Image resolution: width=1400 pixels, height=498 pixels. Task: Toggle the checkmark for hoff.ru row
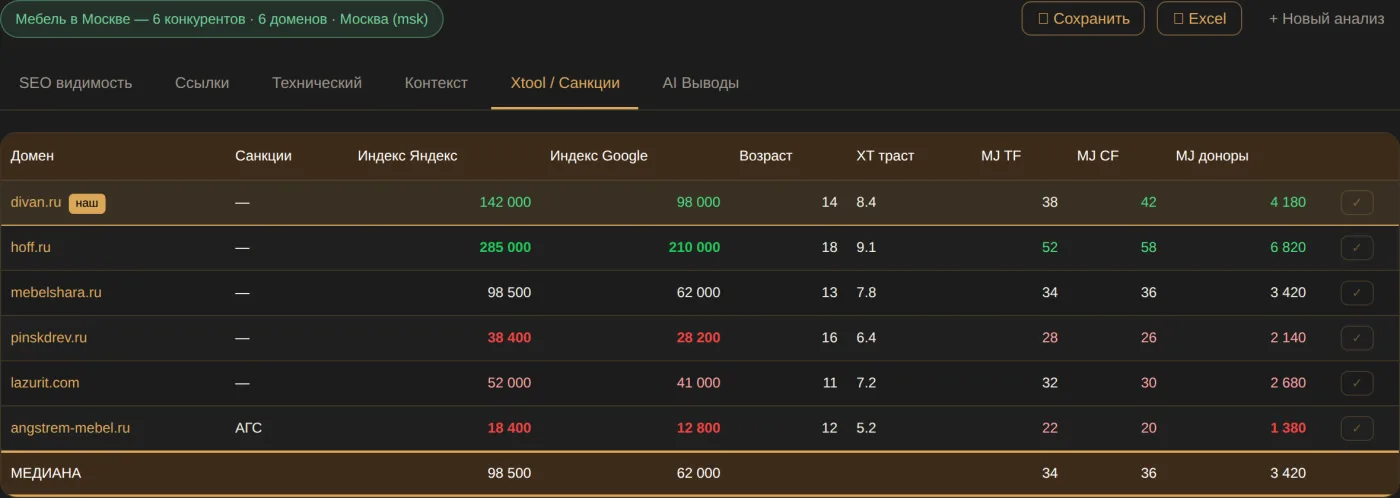(1356, 248)
